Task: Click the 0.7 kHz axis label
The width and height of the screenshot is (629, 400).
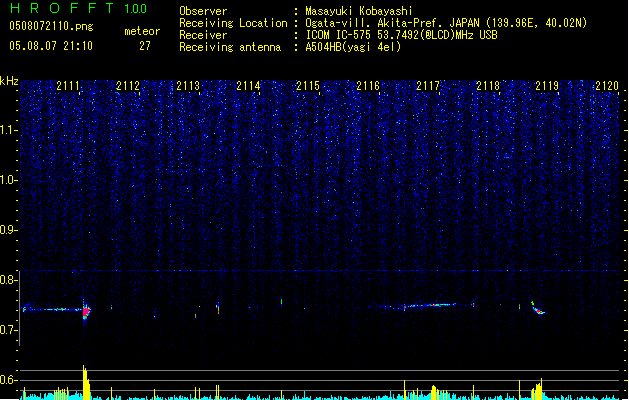Action: (9, 330)
